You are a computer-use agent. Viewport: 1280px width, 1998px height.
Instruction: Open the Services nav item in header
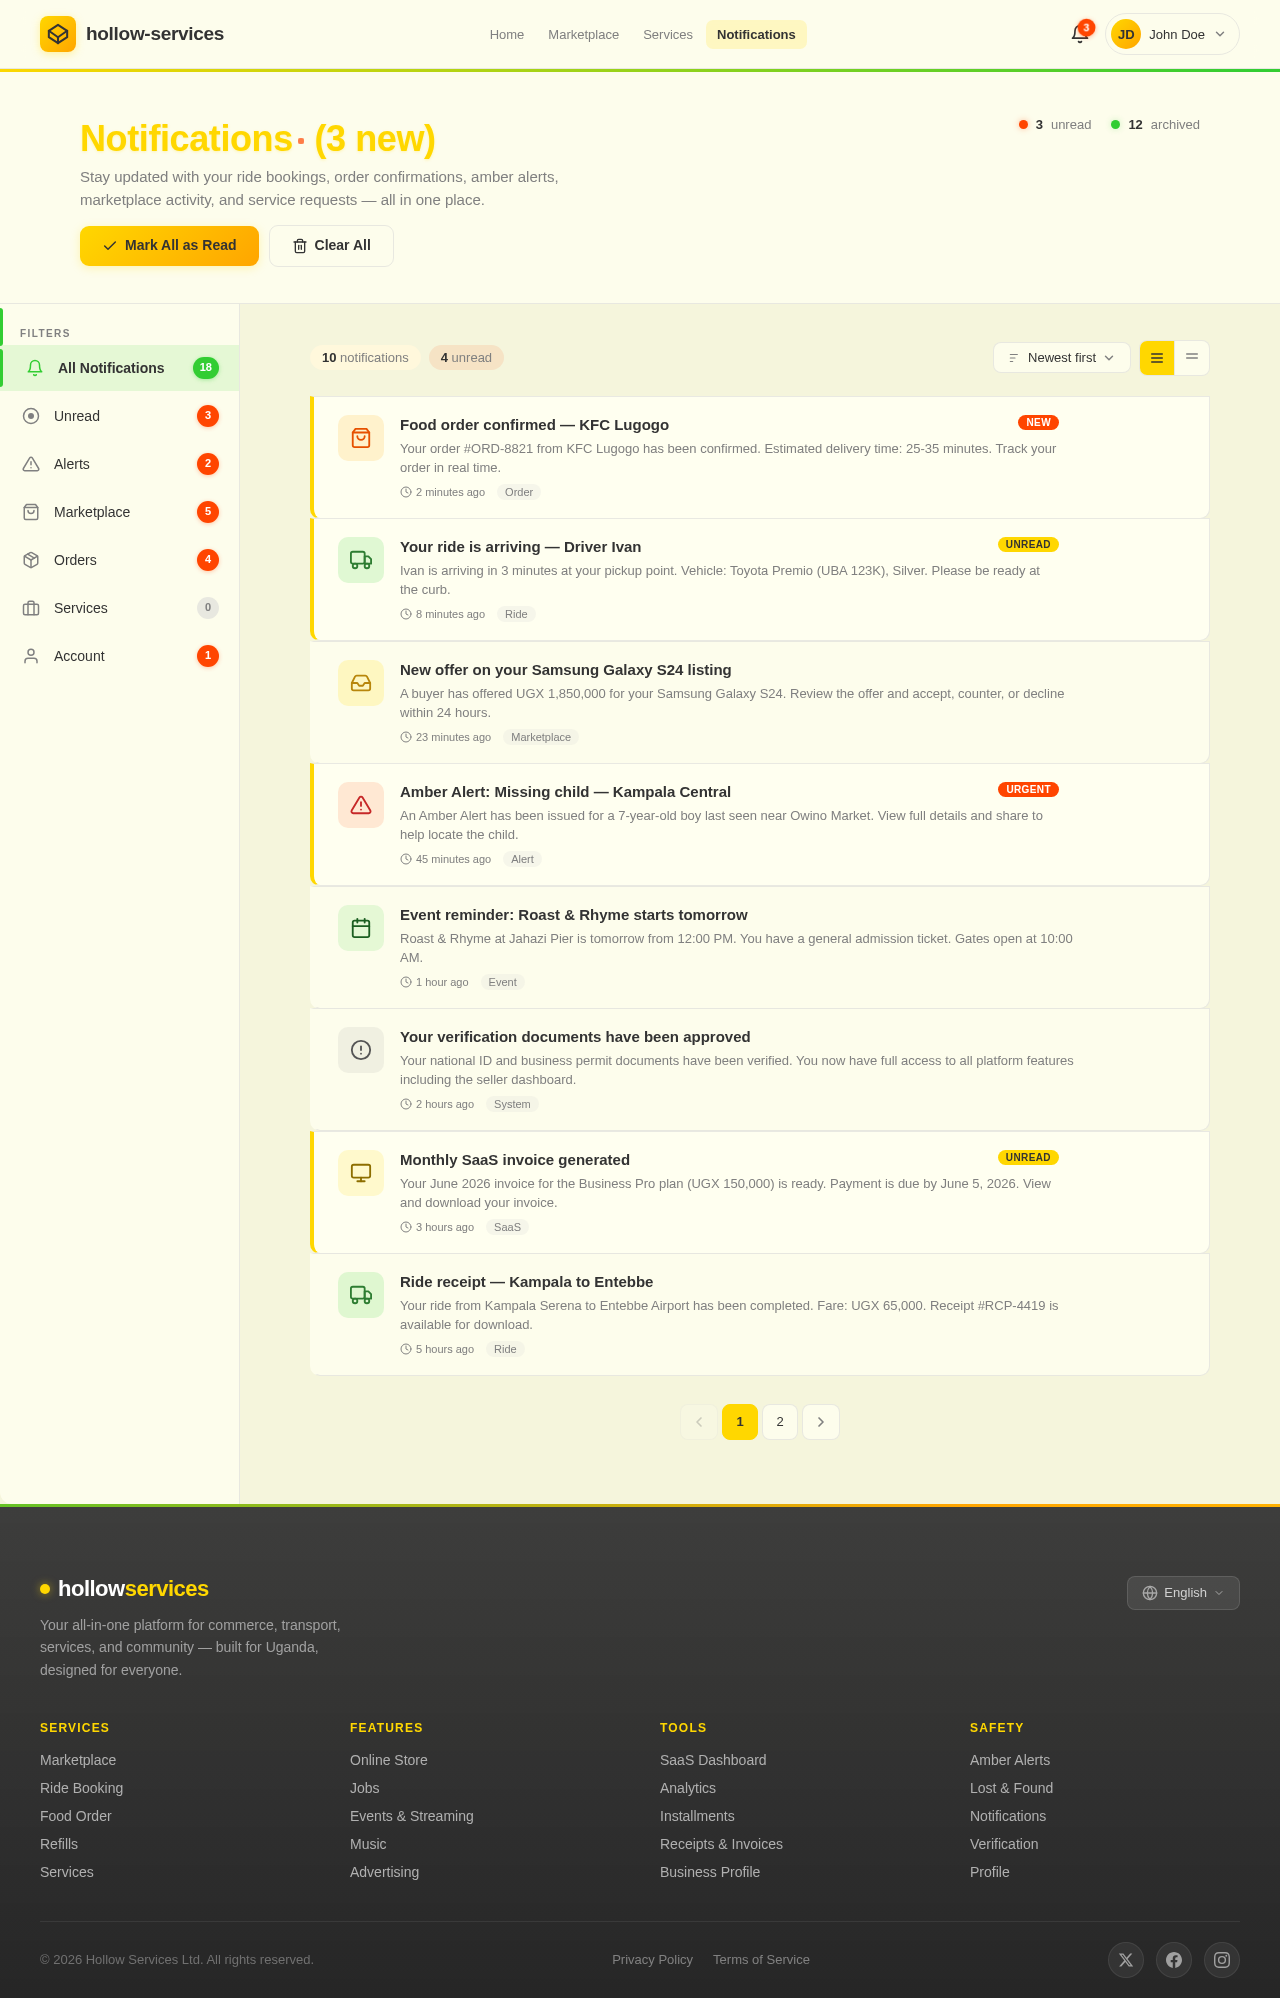[668, 34]
